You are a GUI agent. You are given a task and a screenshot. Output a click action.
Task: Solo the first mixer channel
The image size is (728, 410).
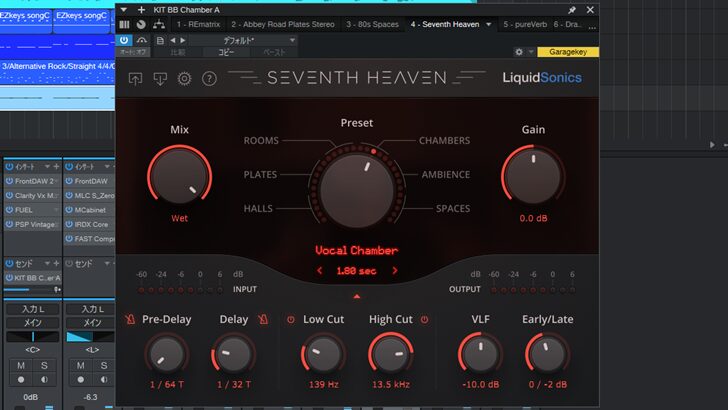coord(44,365)
